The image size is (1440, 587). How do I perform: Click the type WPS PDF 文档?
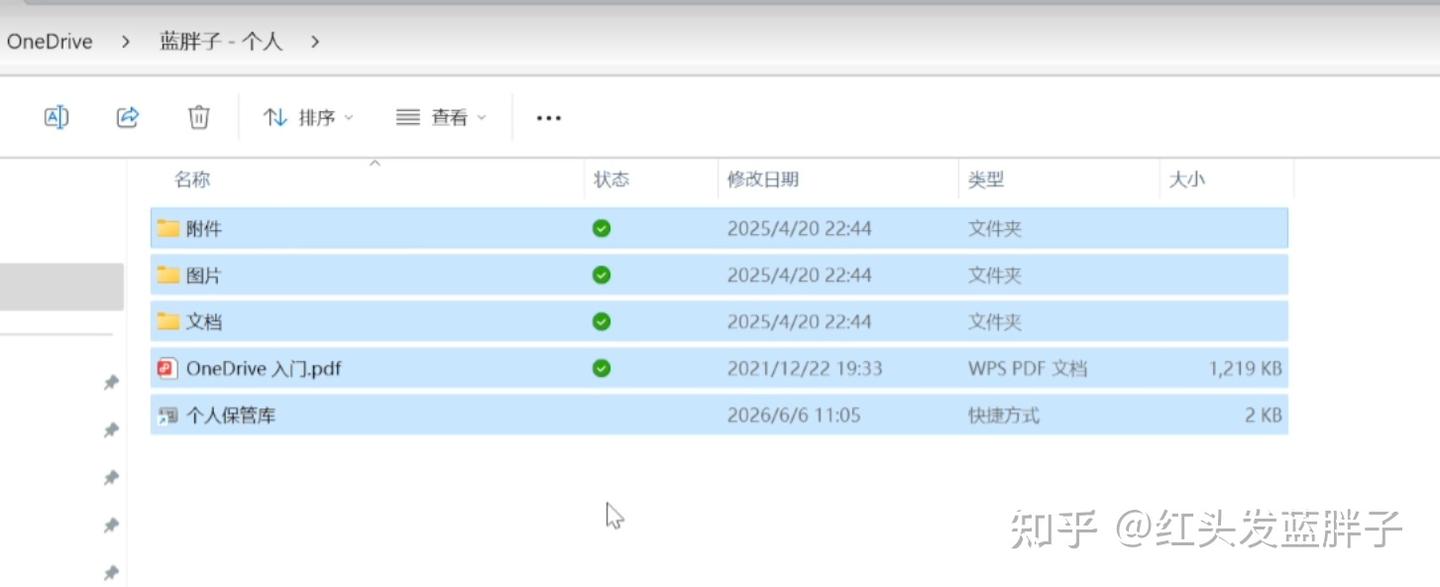1027,369
